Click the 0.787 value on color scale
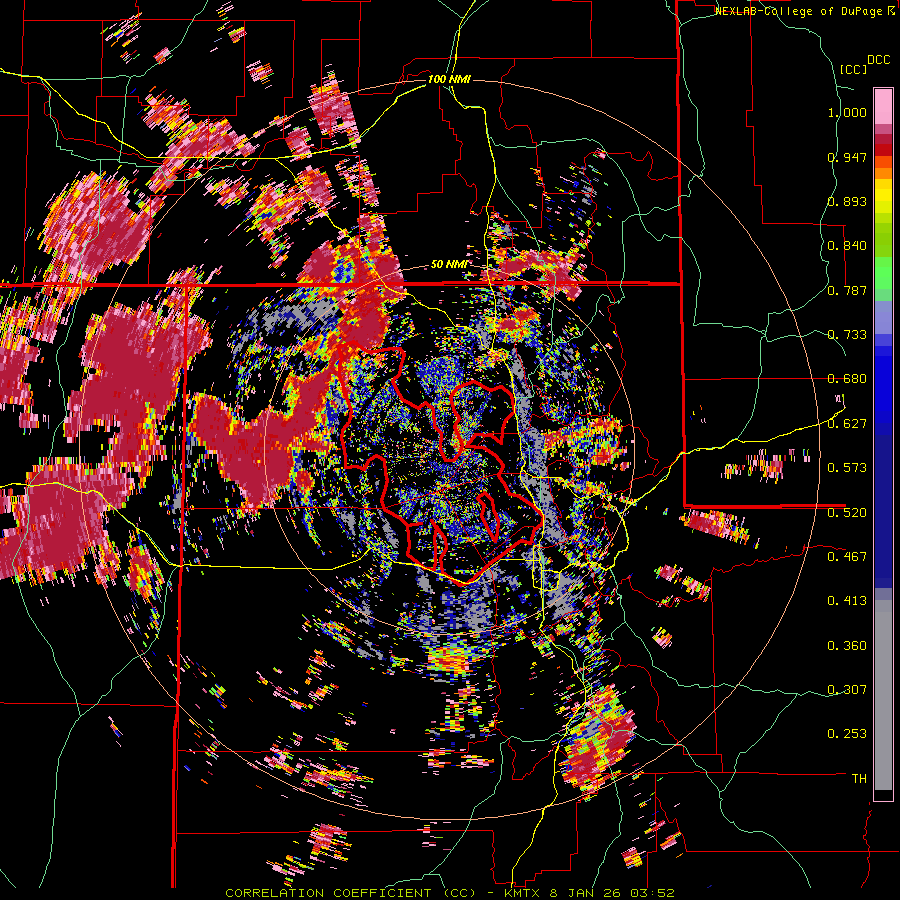Viewport: 900px width, 900px height. (847, 290)
